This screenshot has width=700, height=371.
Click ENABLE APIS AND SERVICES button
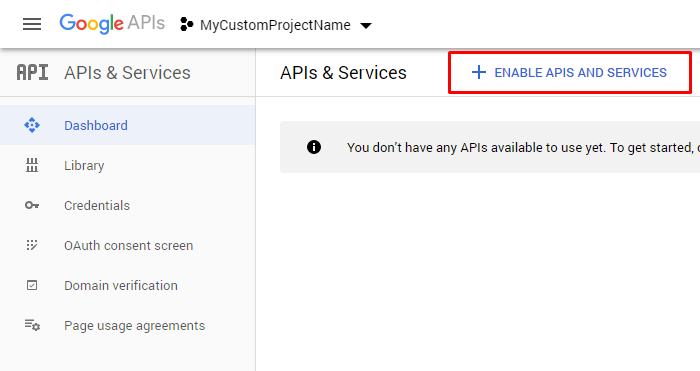pyautogui.click(x=570, y=72)
